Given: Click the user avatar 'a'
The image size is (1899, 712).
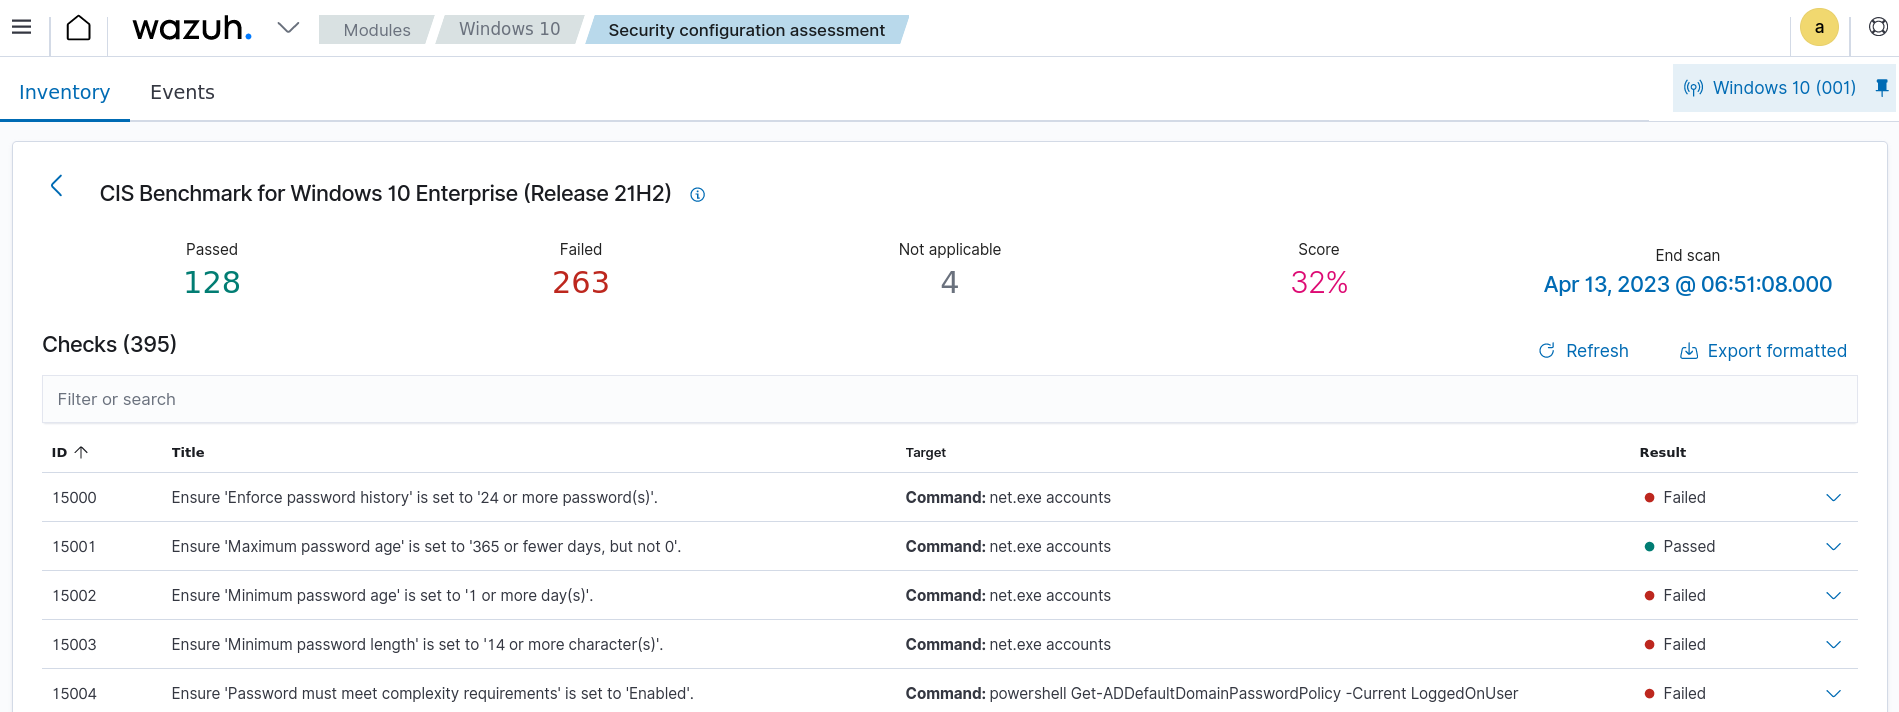Looking at the screenshot, I should pyautogui.click(x=1818, y=28).
